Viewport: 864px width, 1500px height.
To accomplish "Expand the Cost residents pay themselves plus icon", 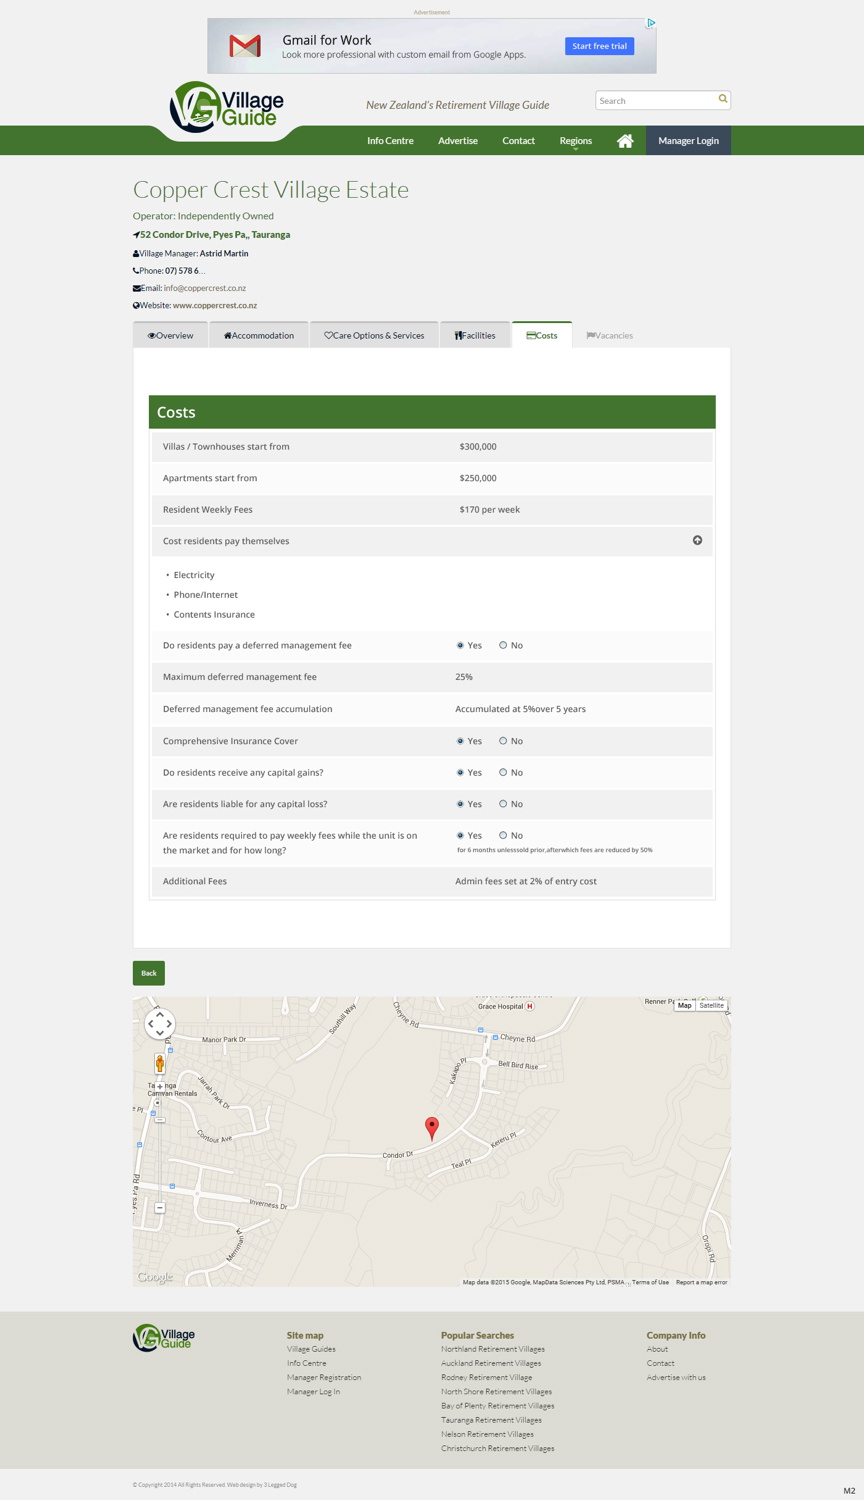I will coord(697,540).
